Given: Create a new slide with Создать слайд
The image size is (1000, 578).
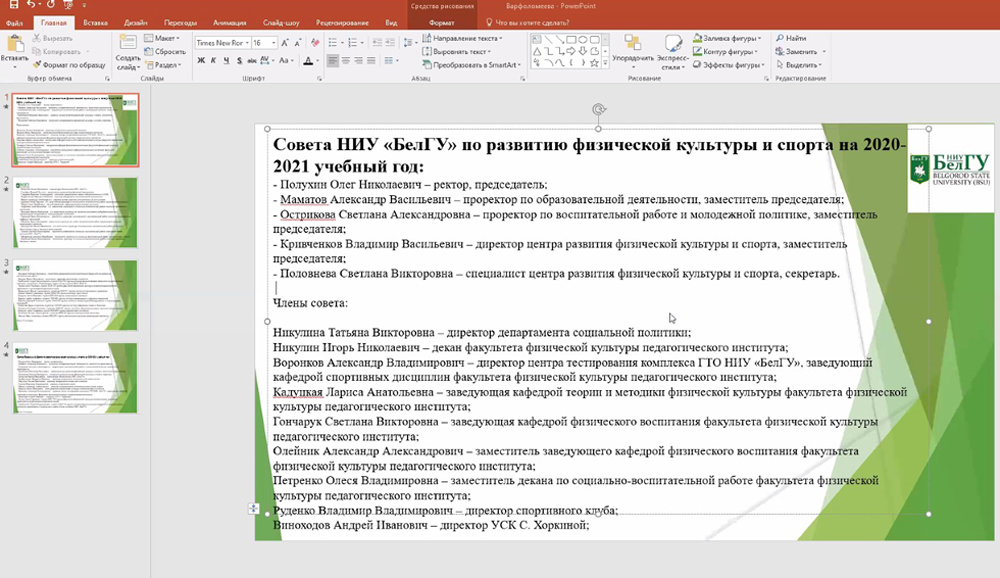Looking at the screenshot, I should point(128,50).
